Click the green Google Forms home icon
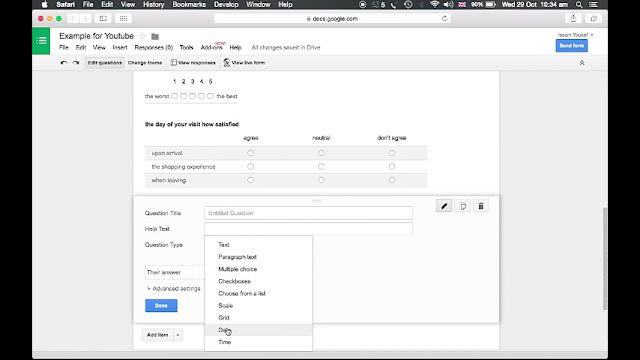The image size is (640, 360). tap(41, 41)
